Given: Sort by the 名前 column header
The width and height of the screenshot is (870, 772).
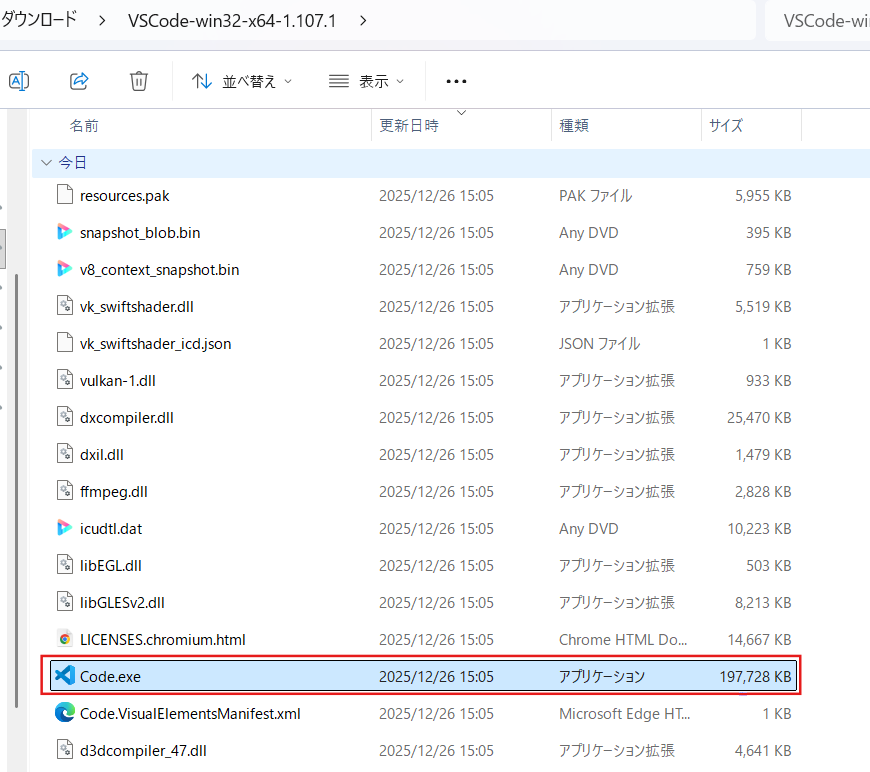Looking at the screenshot, I should point(84,126).
